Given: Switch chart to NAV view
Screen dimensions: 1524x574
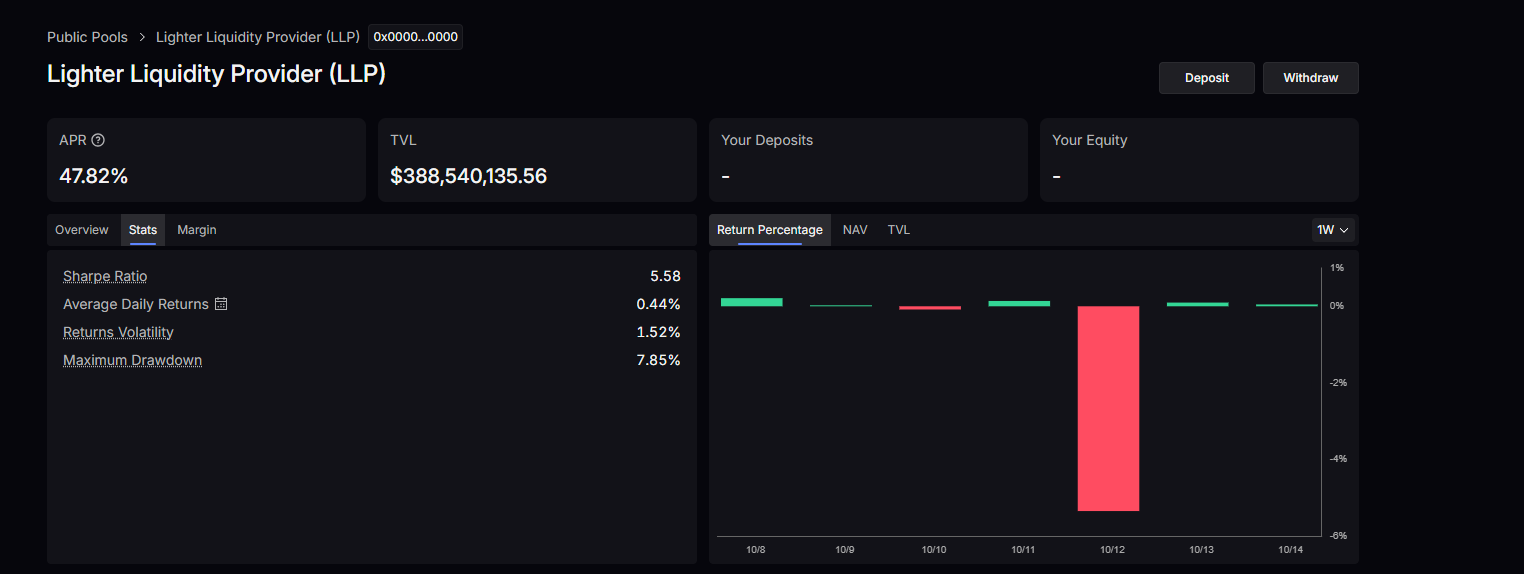Looking at the screenshot, I should (x=855, y=230).
